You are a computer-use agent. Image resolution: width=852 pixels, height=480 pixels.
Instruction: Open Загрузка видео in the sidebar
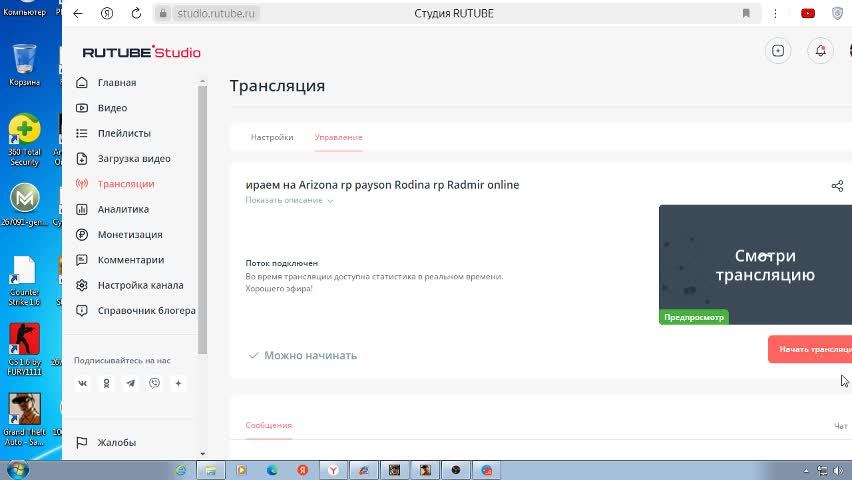[x=123, y=159]
